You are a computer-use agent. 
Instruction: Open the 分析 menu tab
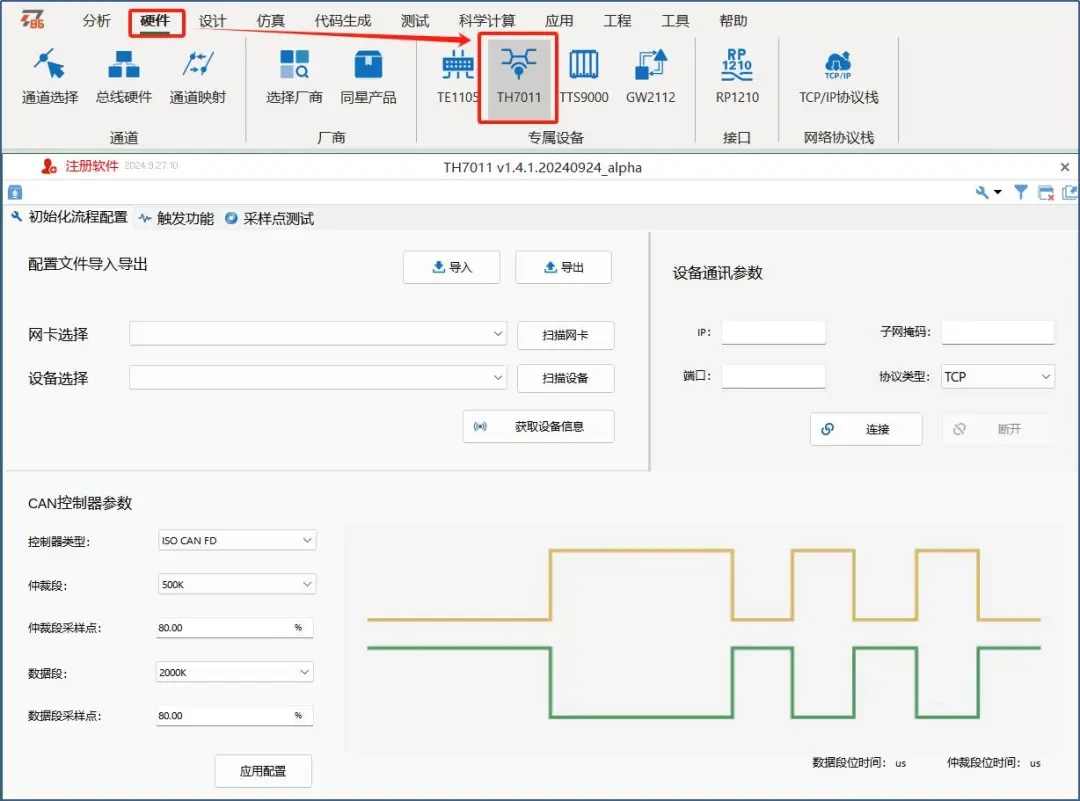(x=96, y=21)
